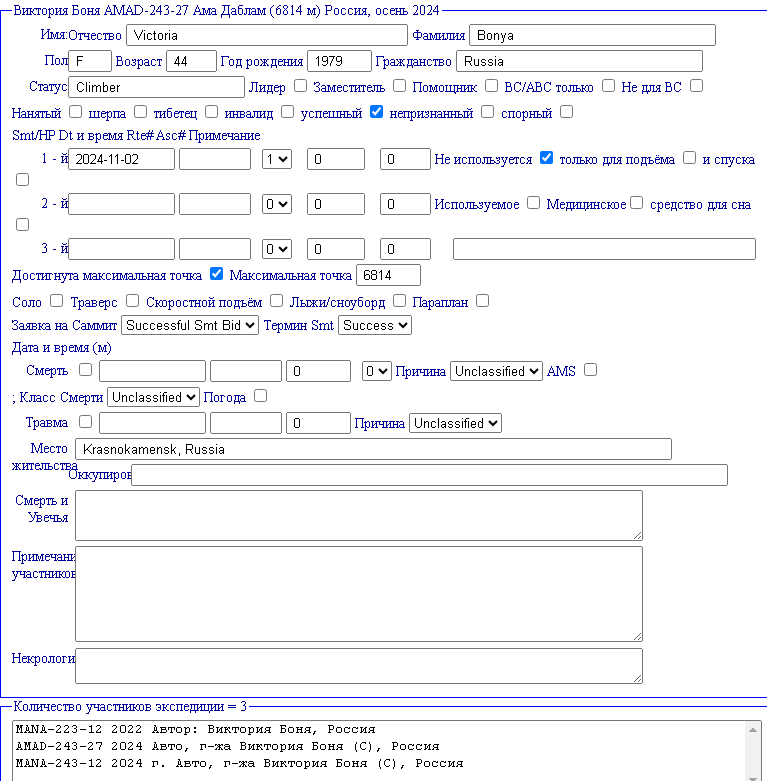Tick the Соло checkbox
767x781 pixels.
[x=56, y=301]
